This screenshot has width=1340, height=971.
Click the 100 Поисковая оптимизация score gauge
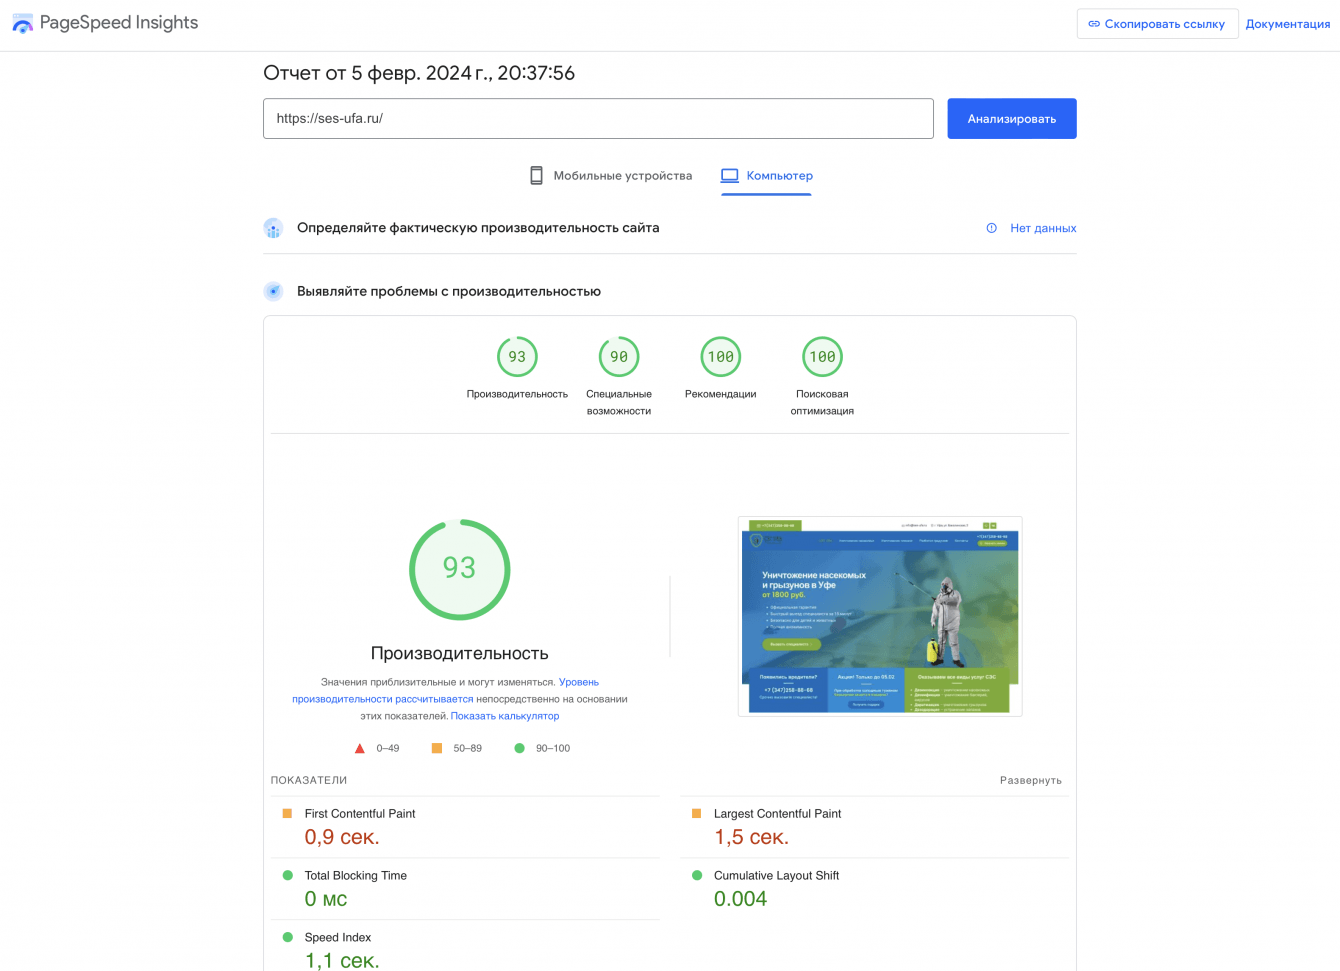click(822, 357)
